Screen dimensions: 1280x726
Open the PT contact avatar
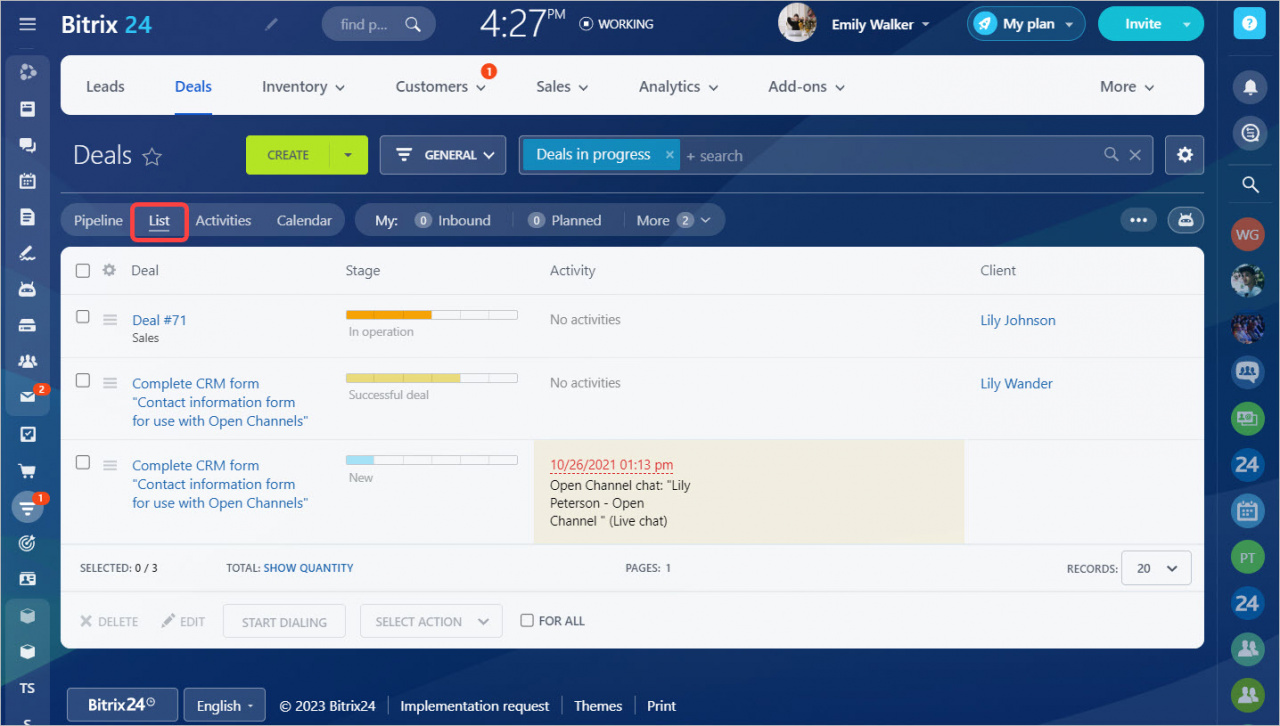[1247, 558]
